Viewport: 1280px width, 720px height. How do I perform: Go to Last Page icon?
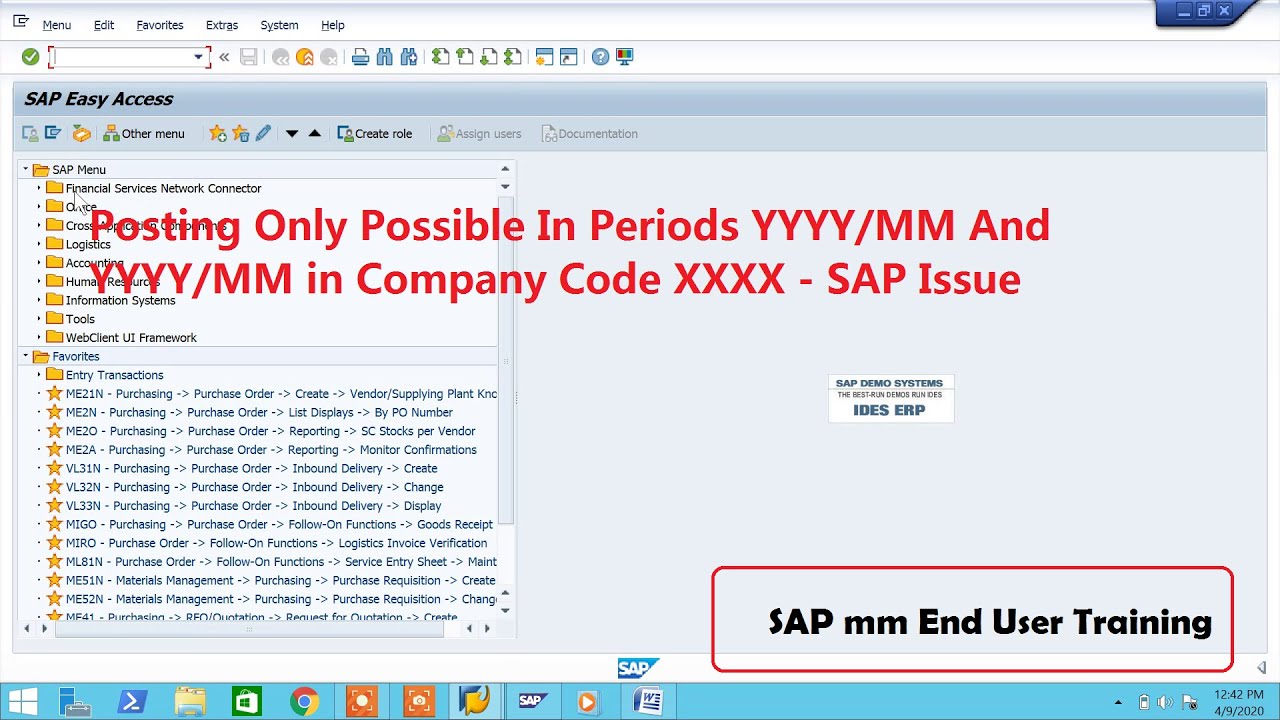[513, 57]
